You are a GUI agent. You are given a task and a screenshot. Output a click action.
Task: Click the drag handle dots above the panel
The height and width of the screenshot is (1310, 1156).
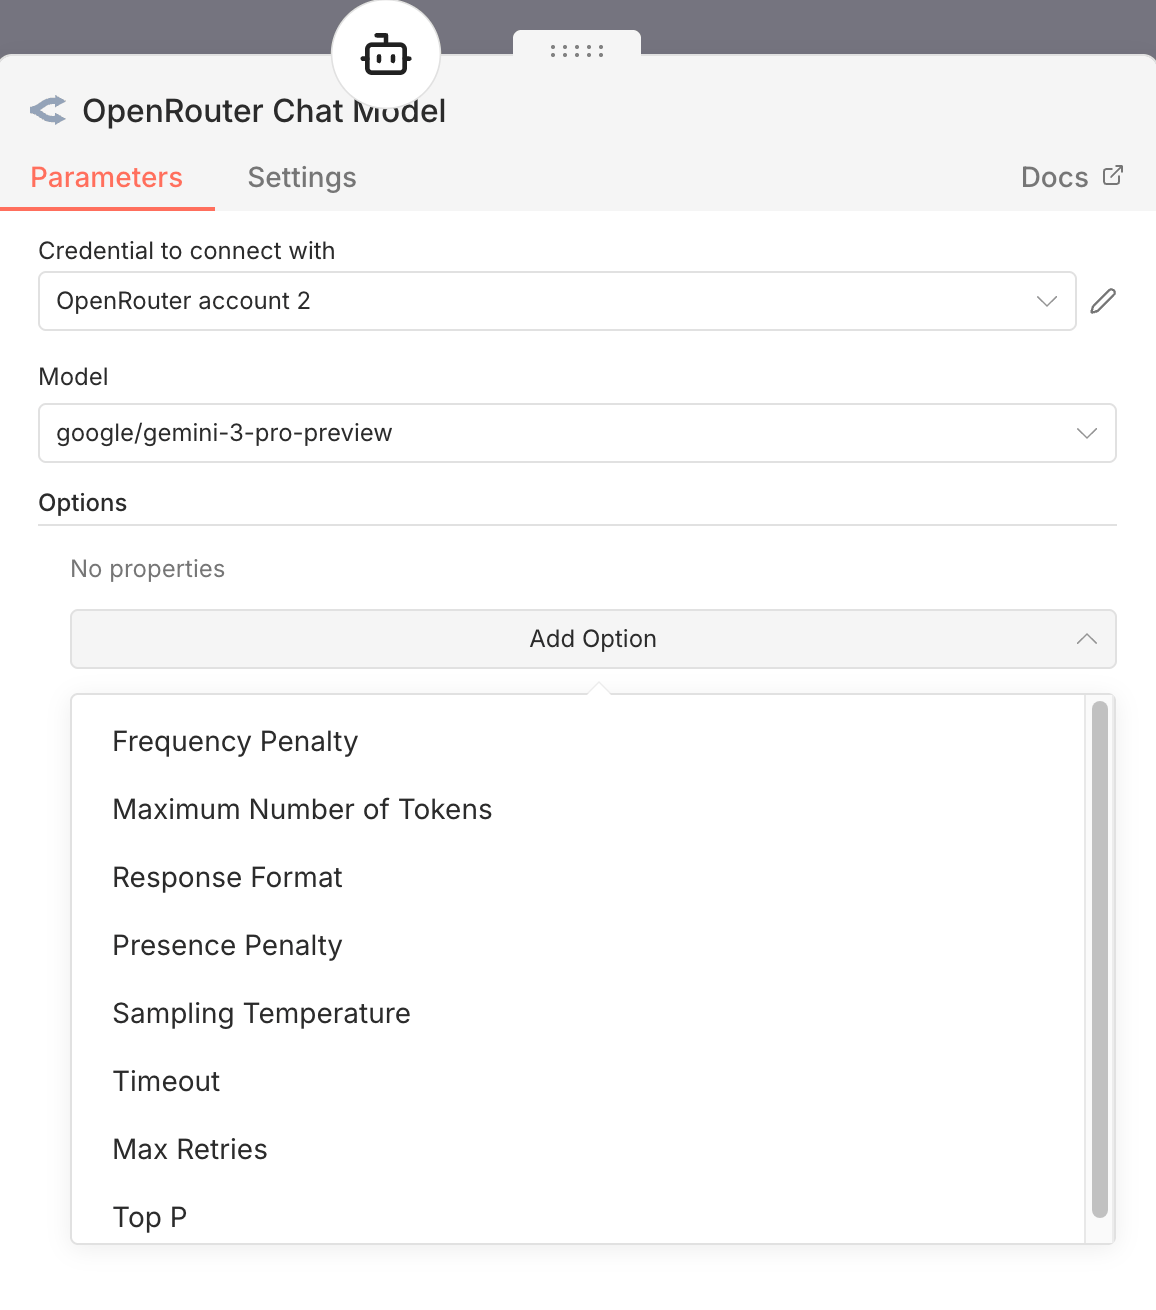(577, 50)
